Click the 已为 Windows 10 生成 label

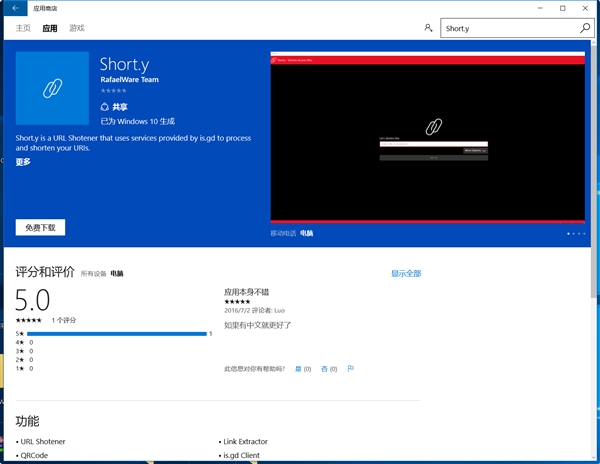pyautogui.click(x=138, y=121)
